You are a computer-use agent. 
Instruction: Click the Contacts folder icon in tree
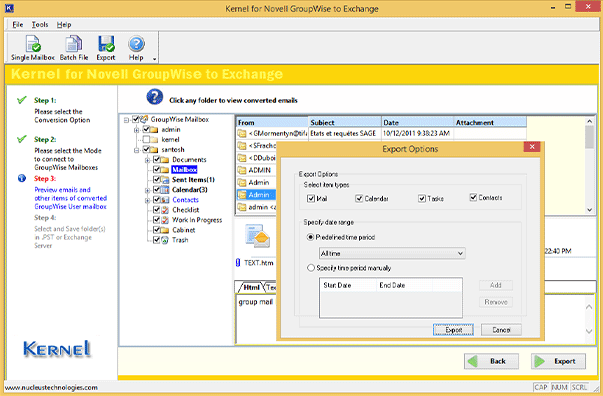[x=165, y=200]
